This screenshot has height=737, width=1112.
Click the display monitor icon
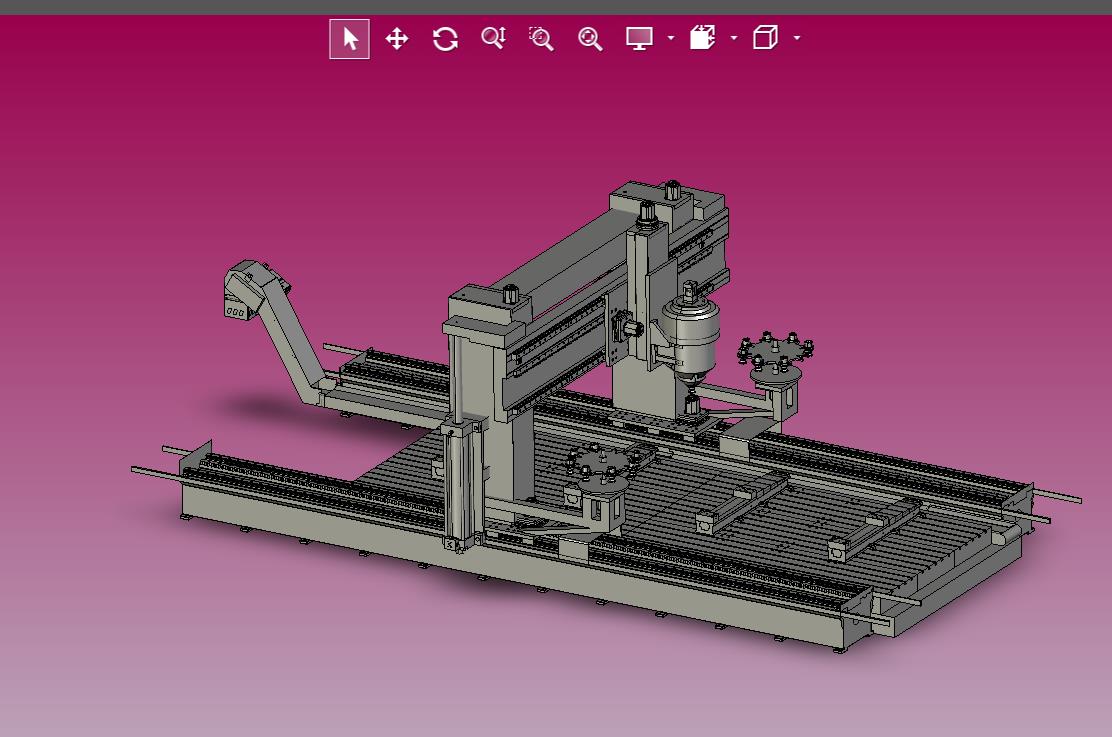[x=639, y=38]
